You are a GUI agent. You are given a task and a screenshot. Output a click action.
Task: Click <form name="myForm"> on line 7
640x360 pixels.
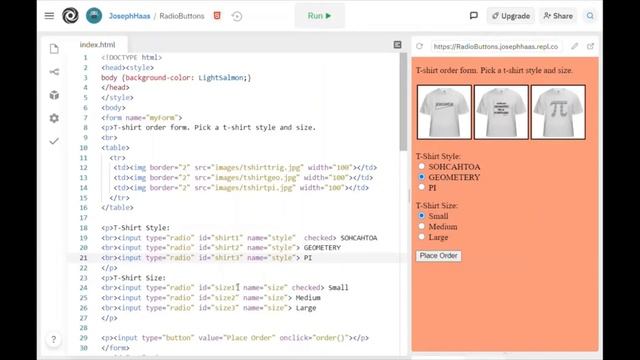coord(142,118)
